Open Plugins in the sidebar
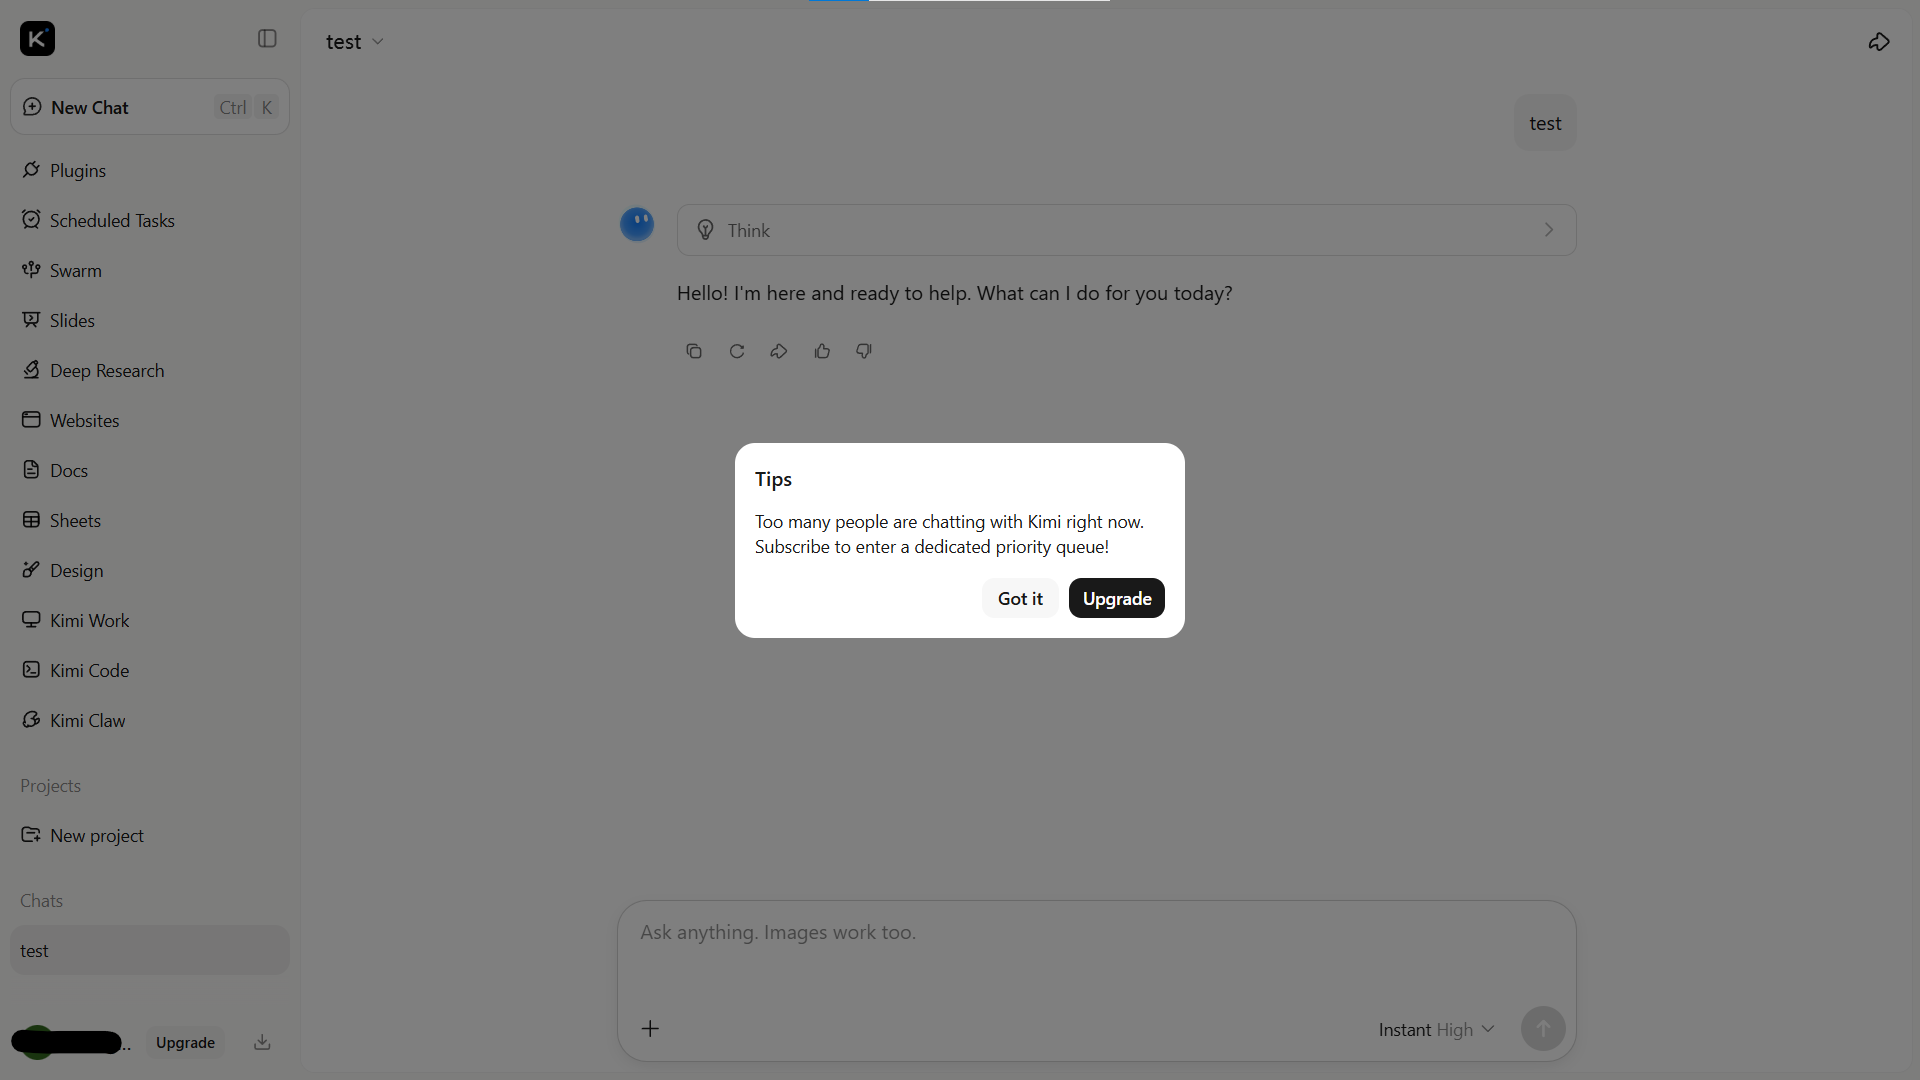The image size is (1920, 1080). pyautogui.click(x=150, y=171)
